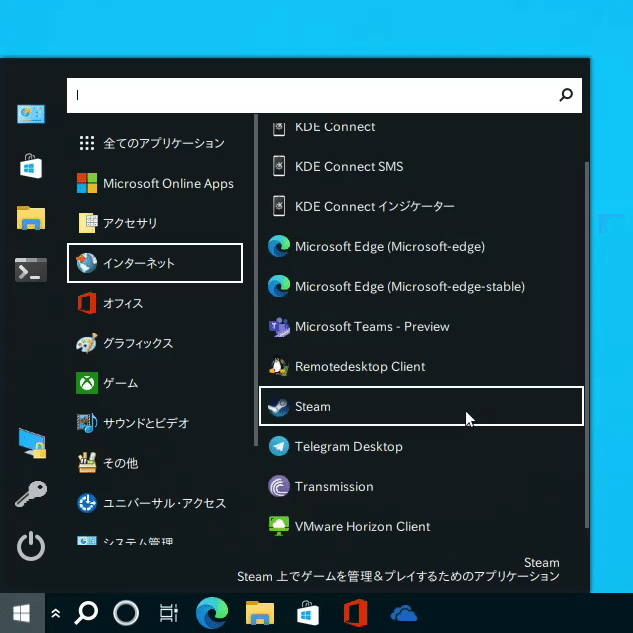Click the lock screen monitor icon in the sidebar
The image size is (633, 633).
click(32, 444)
